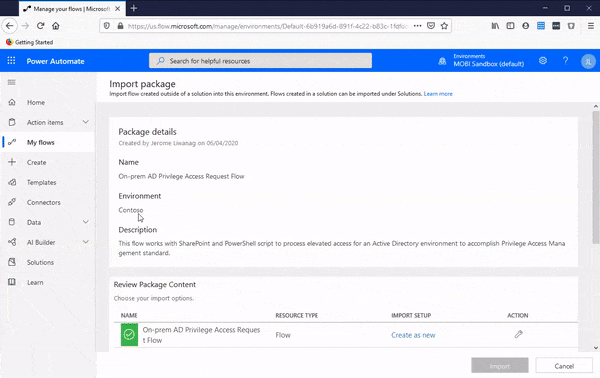This screenshot has width=600, height=378.
Task: Click the page vertical scrollbar thumb
Action: point(596,177)
